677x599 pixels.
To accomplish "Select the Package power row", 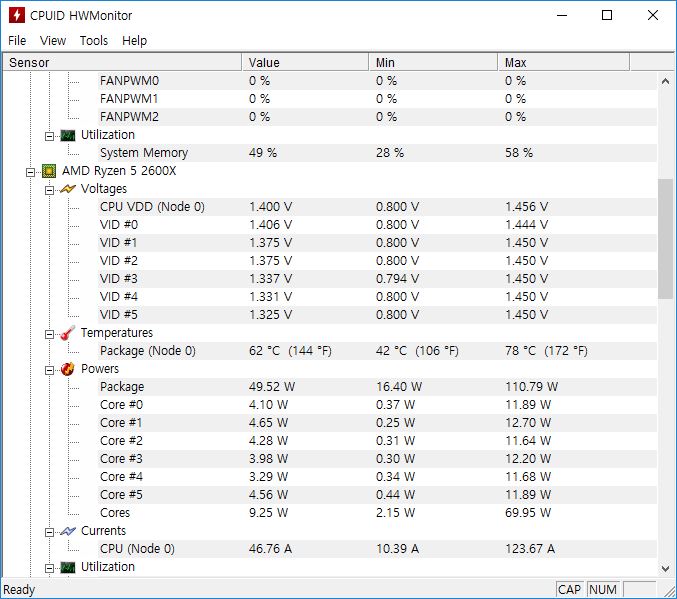I will pos(378,387).
